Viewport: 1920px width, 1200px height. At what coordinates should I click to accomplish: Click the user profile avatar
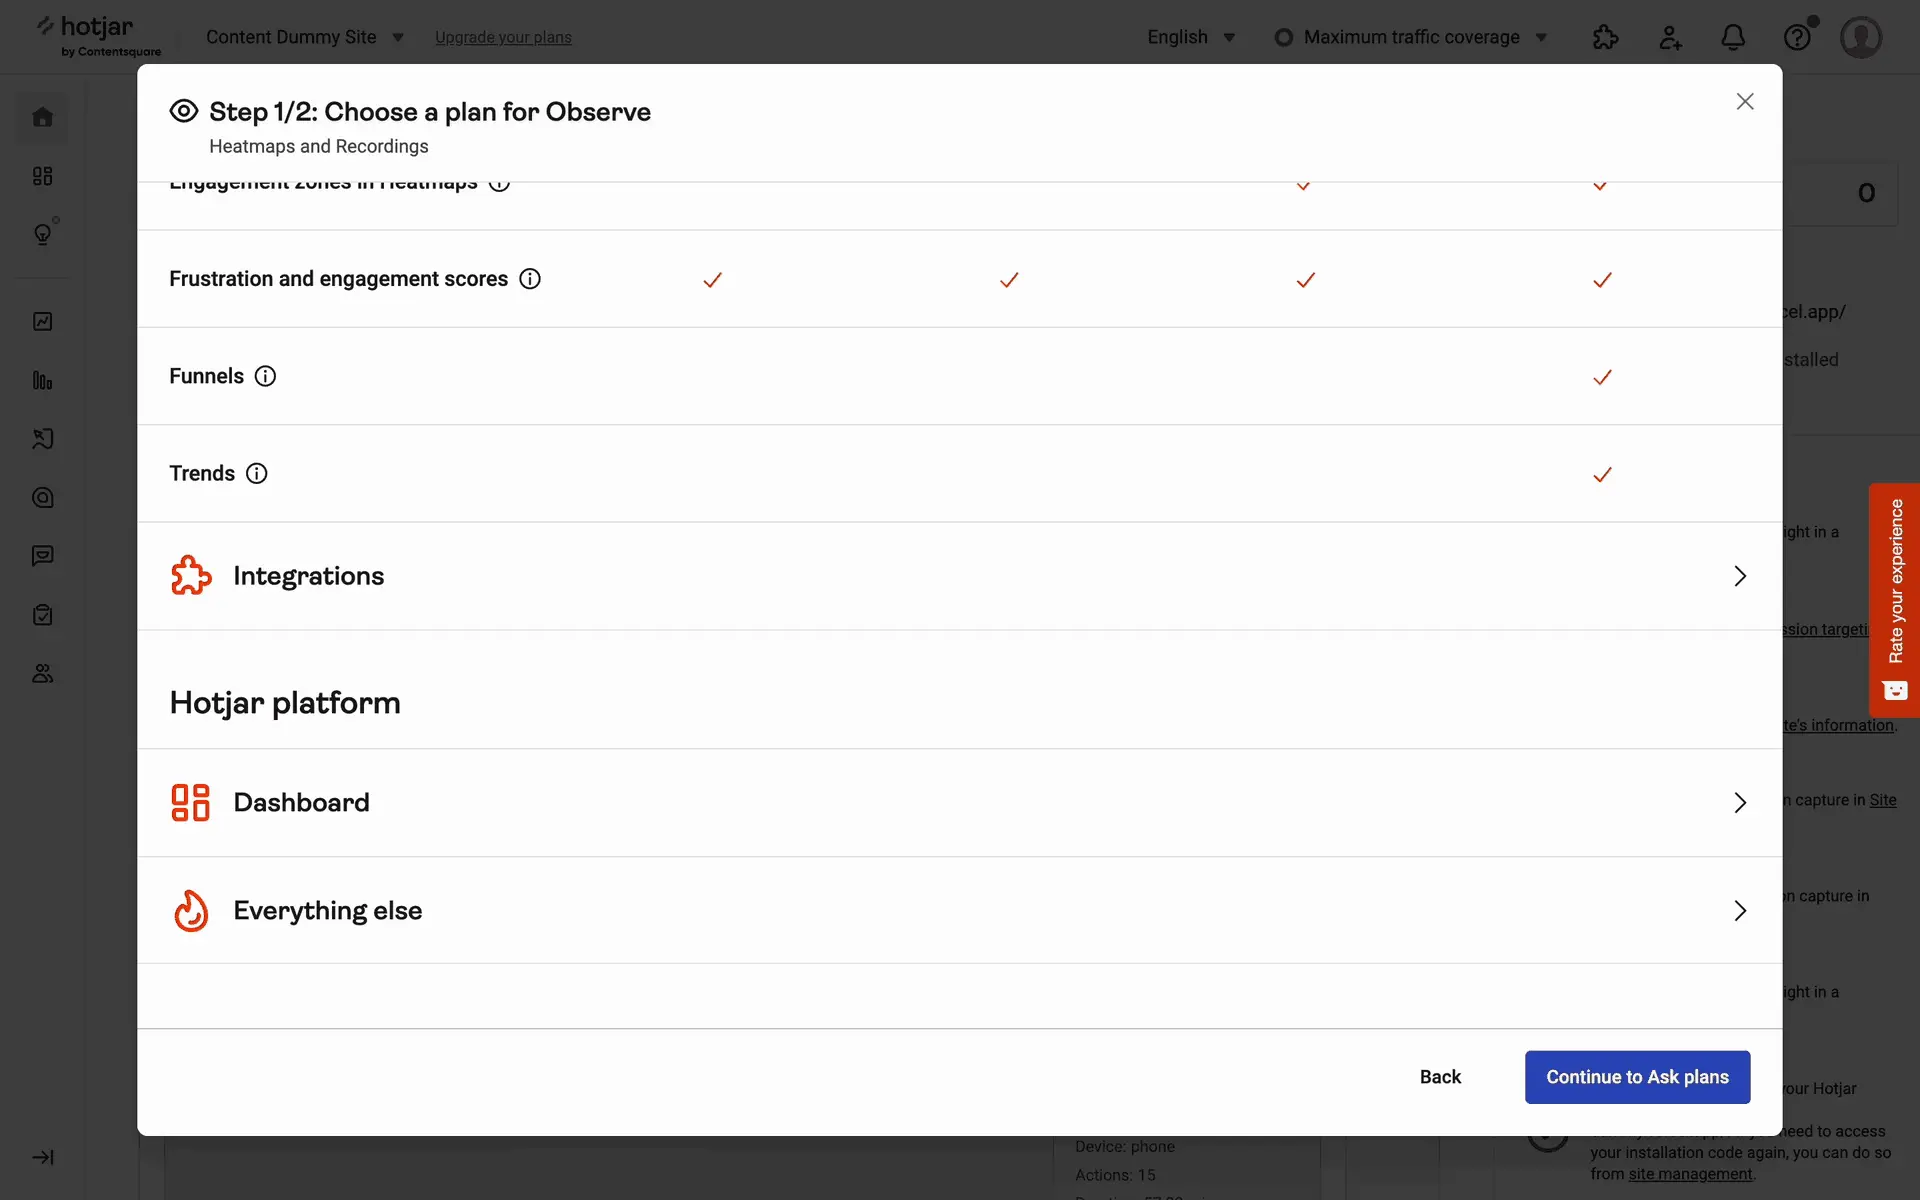tap(1861, 38)
